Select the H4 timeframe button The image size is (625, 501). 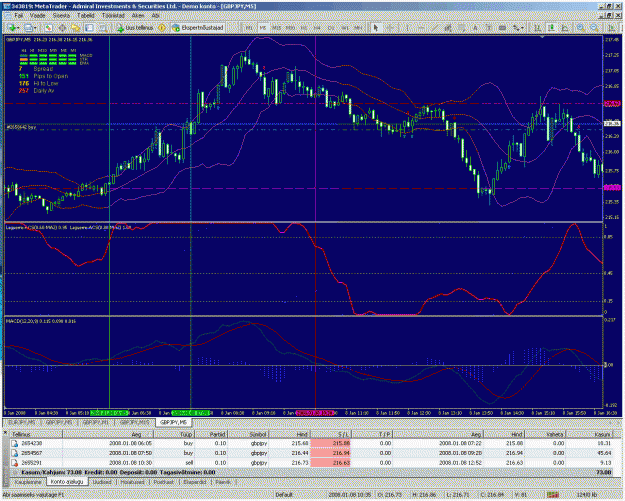click(x=317, y=28)
